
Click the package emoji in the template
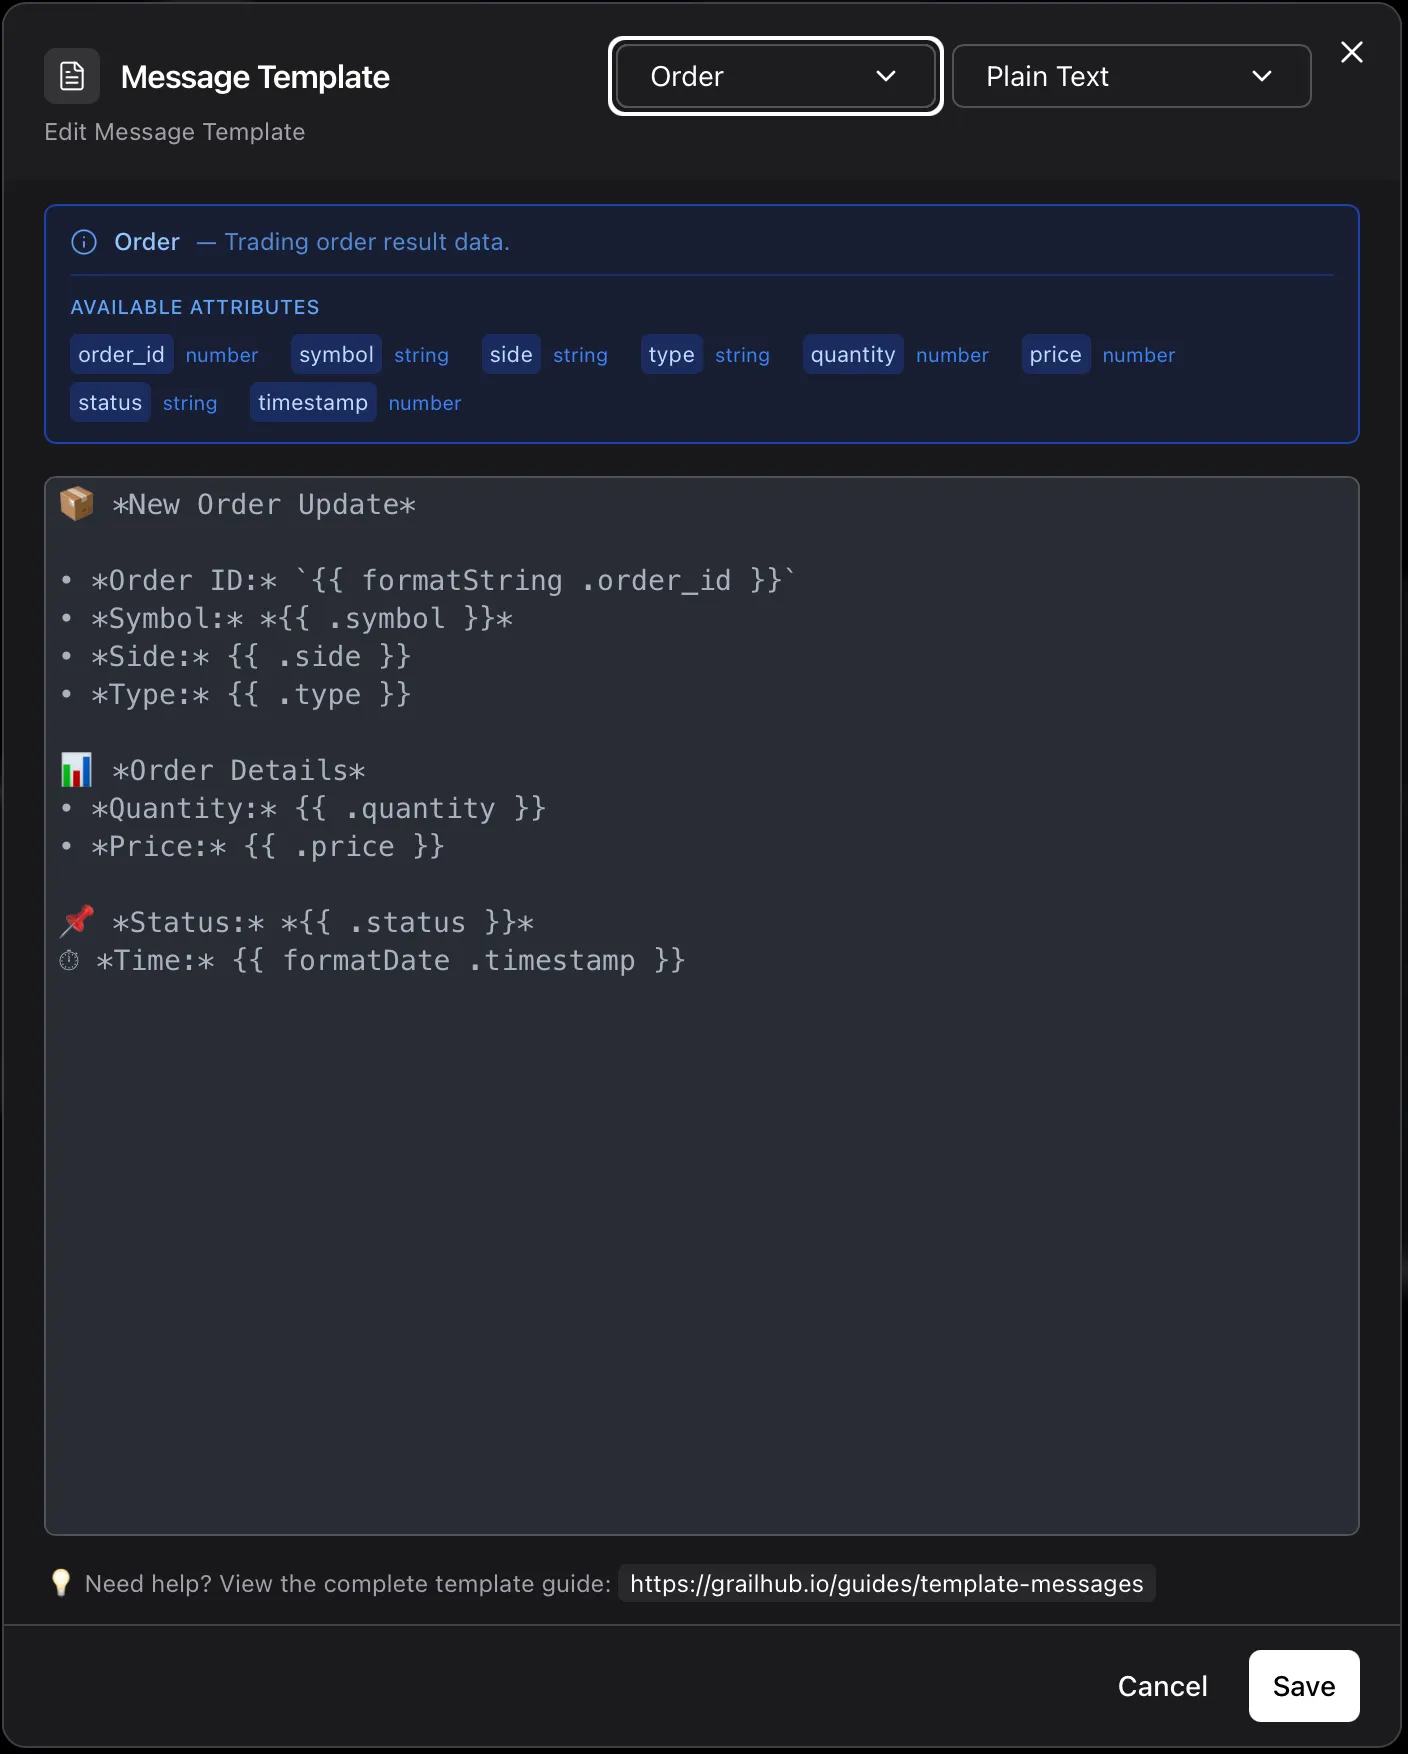[77, 504]
